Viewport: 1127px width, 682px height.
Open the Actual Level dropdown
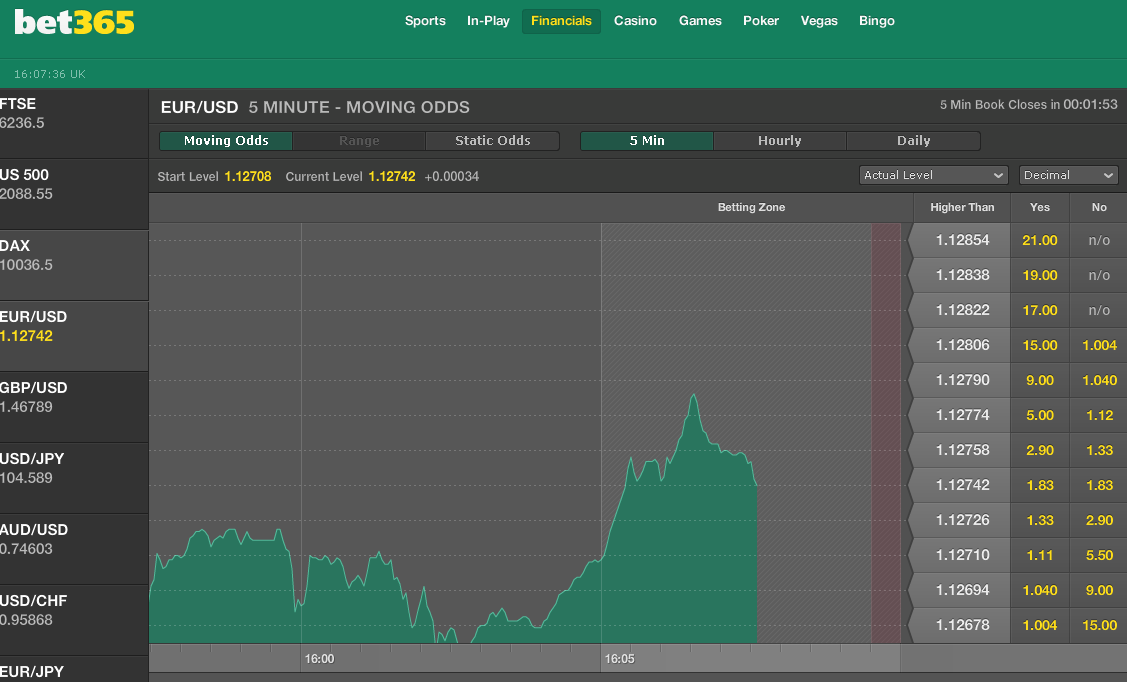(x=934, y=175)
